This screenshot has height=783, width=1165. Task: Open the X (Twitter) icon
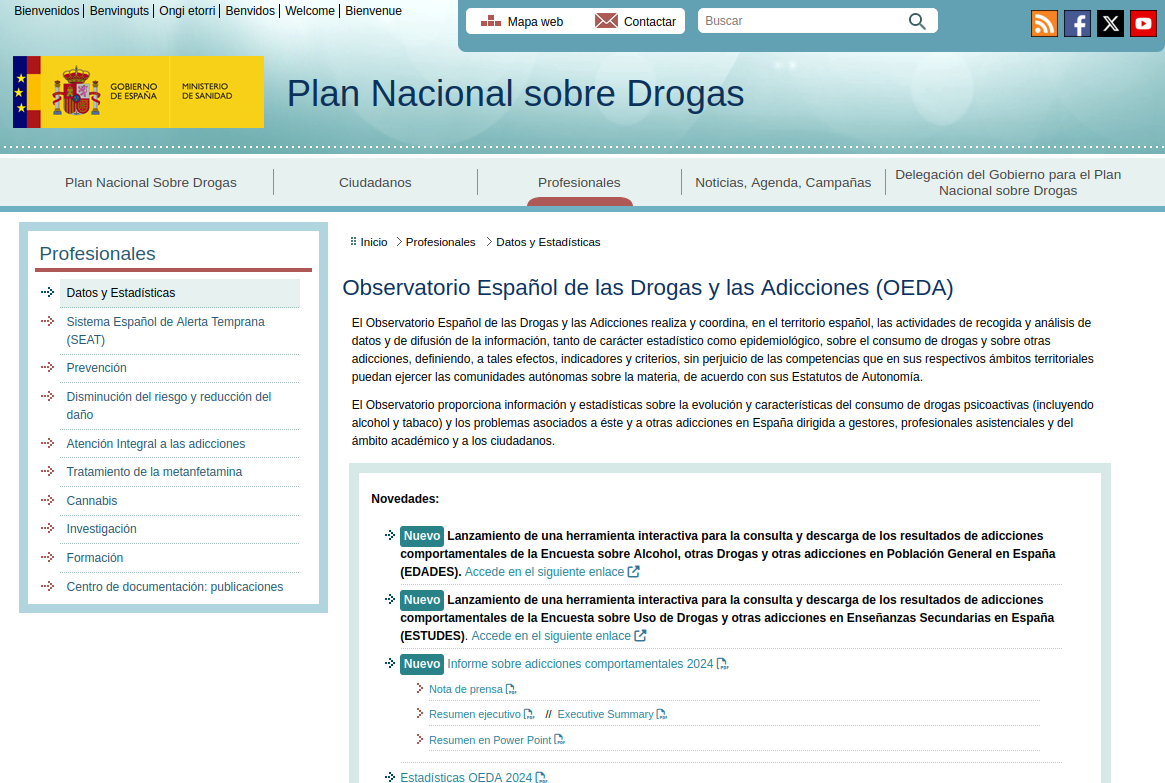click(x=1110, y=24)
